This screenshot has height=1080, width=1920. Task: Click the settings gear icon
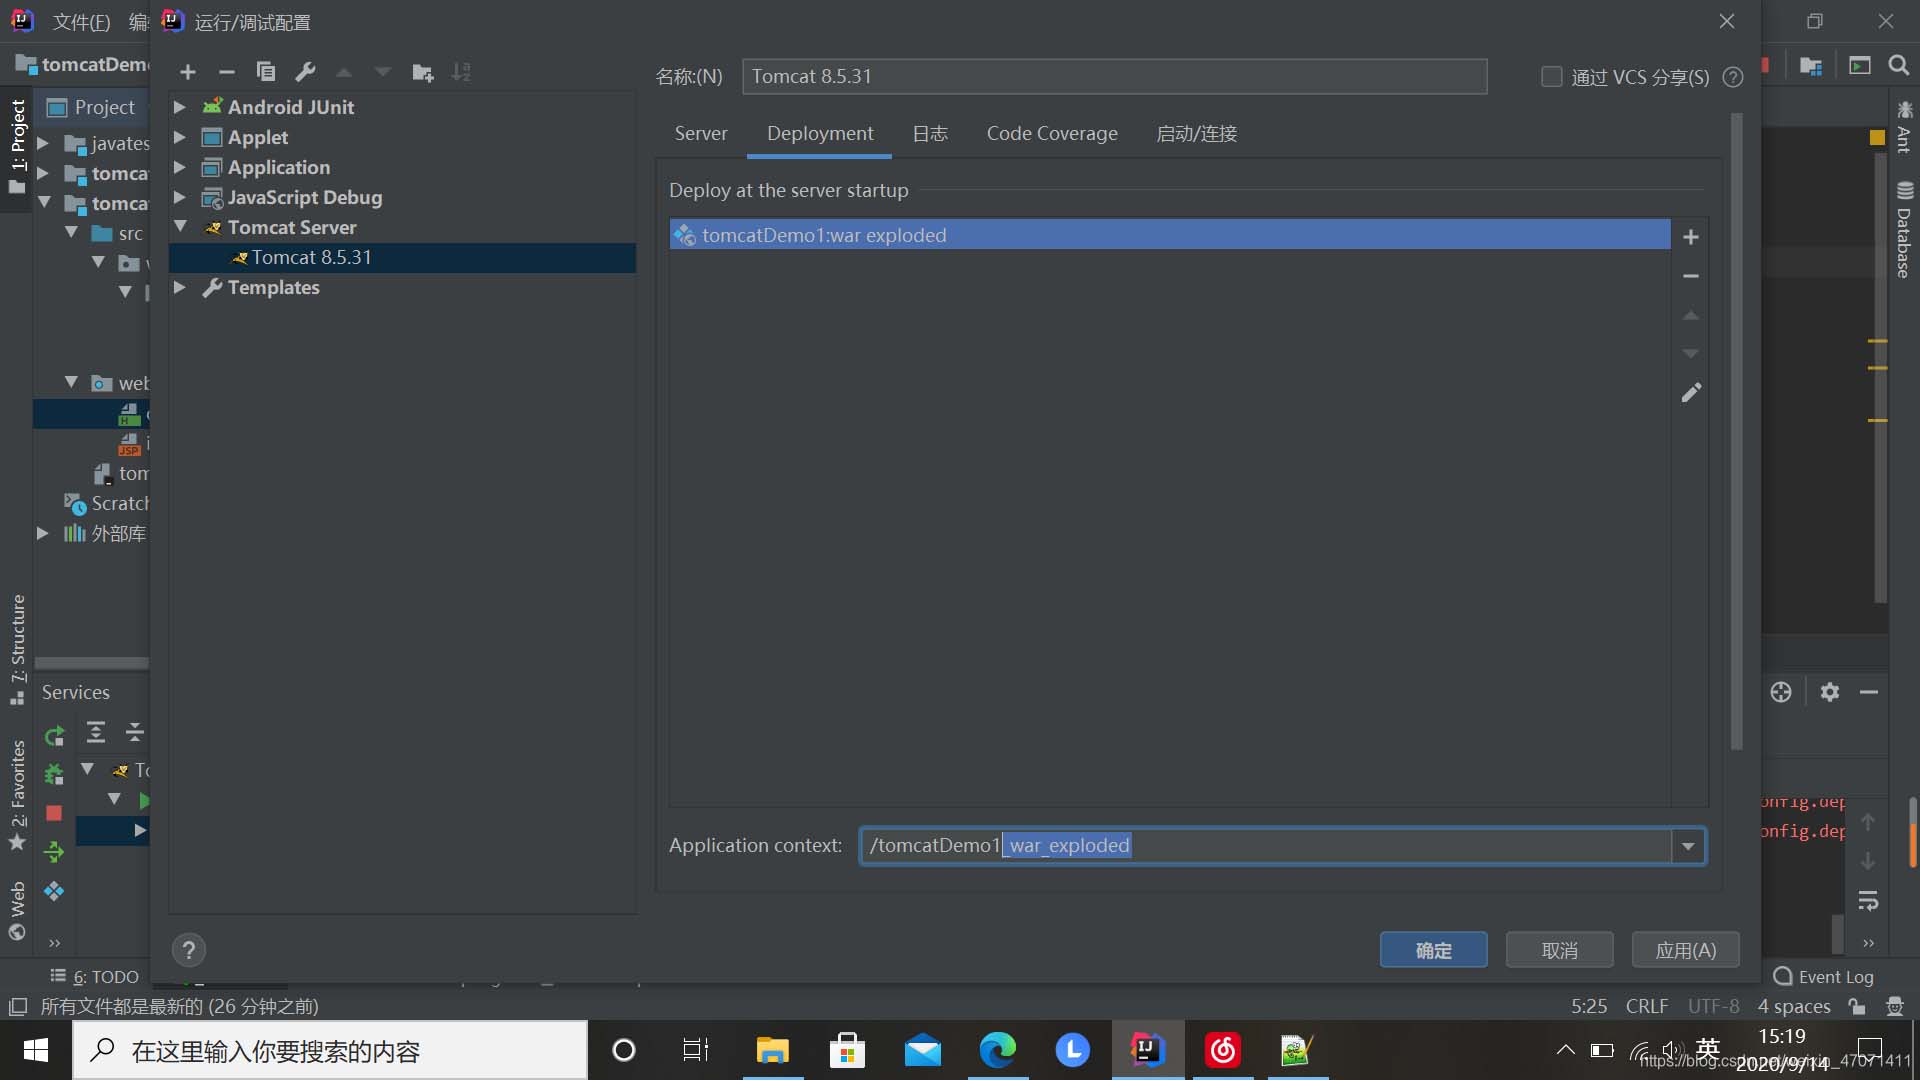[1830, 692]
